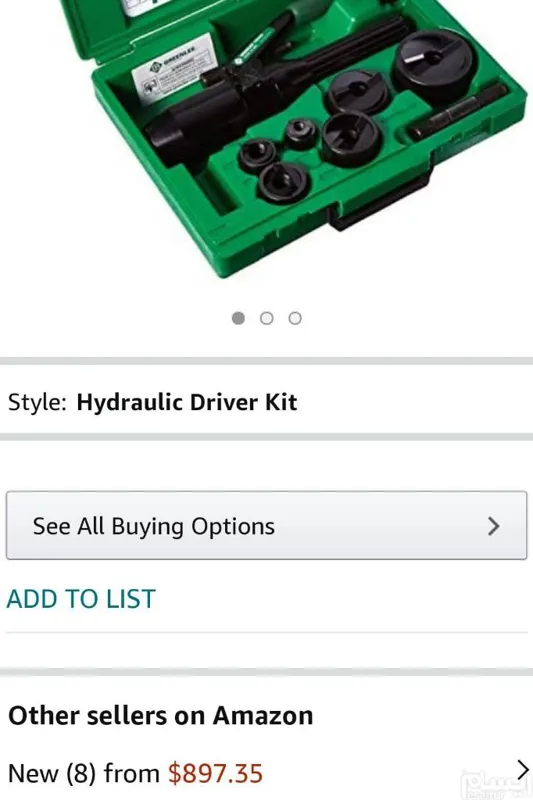The image size is (533, 800).
Task: Tap the chevron inside See All Buying Options
Action: coord(493,526)
